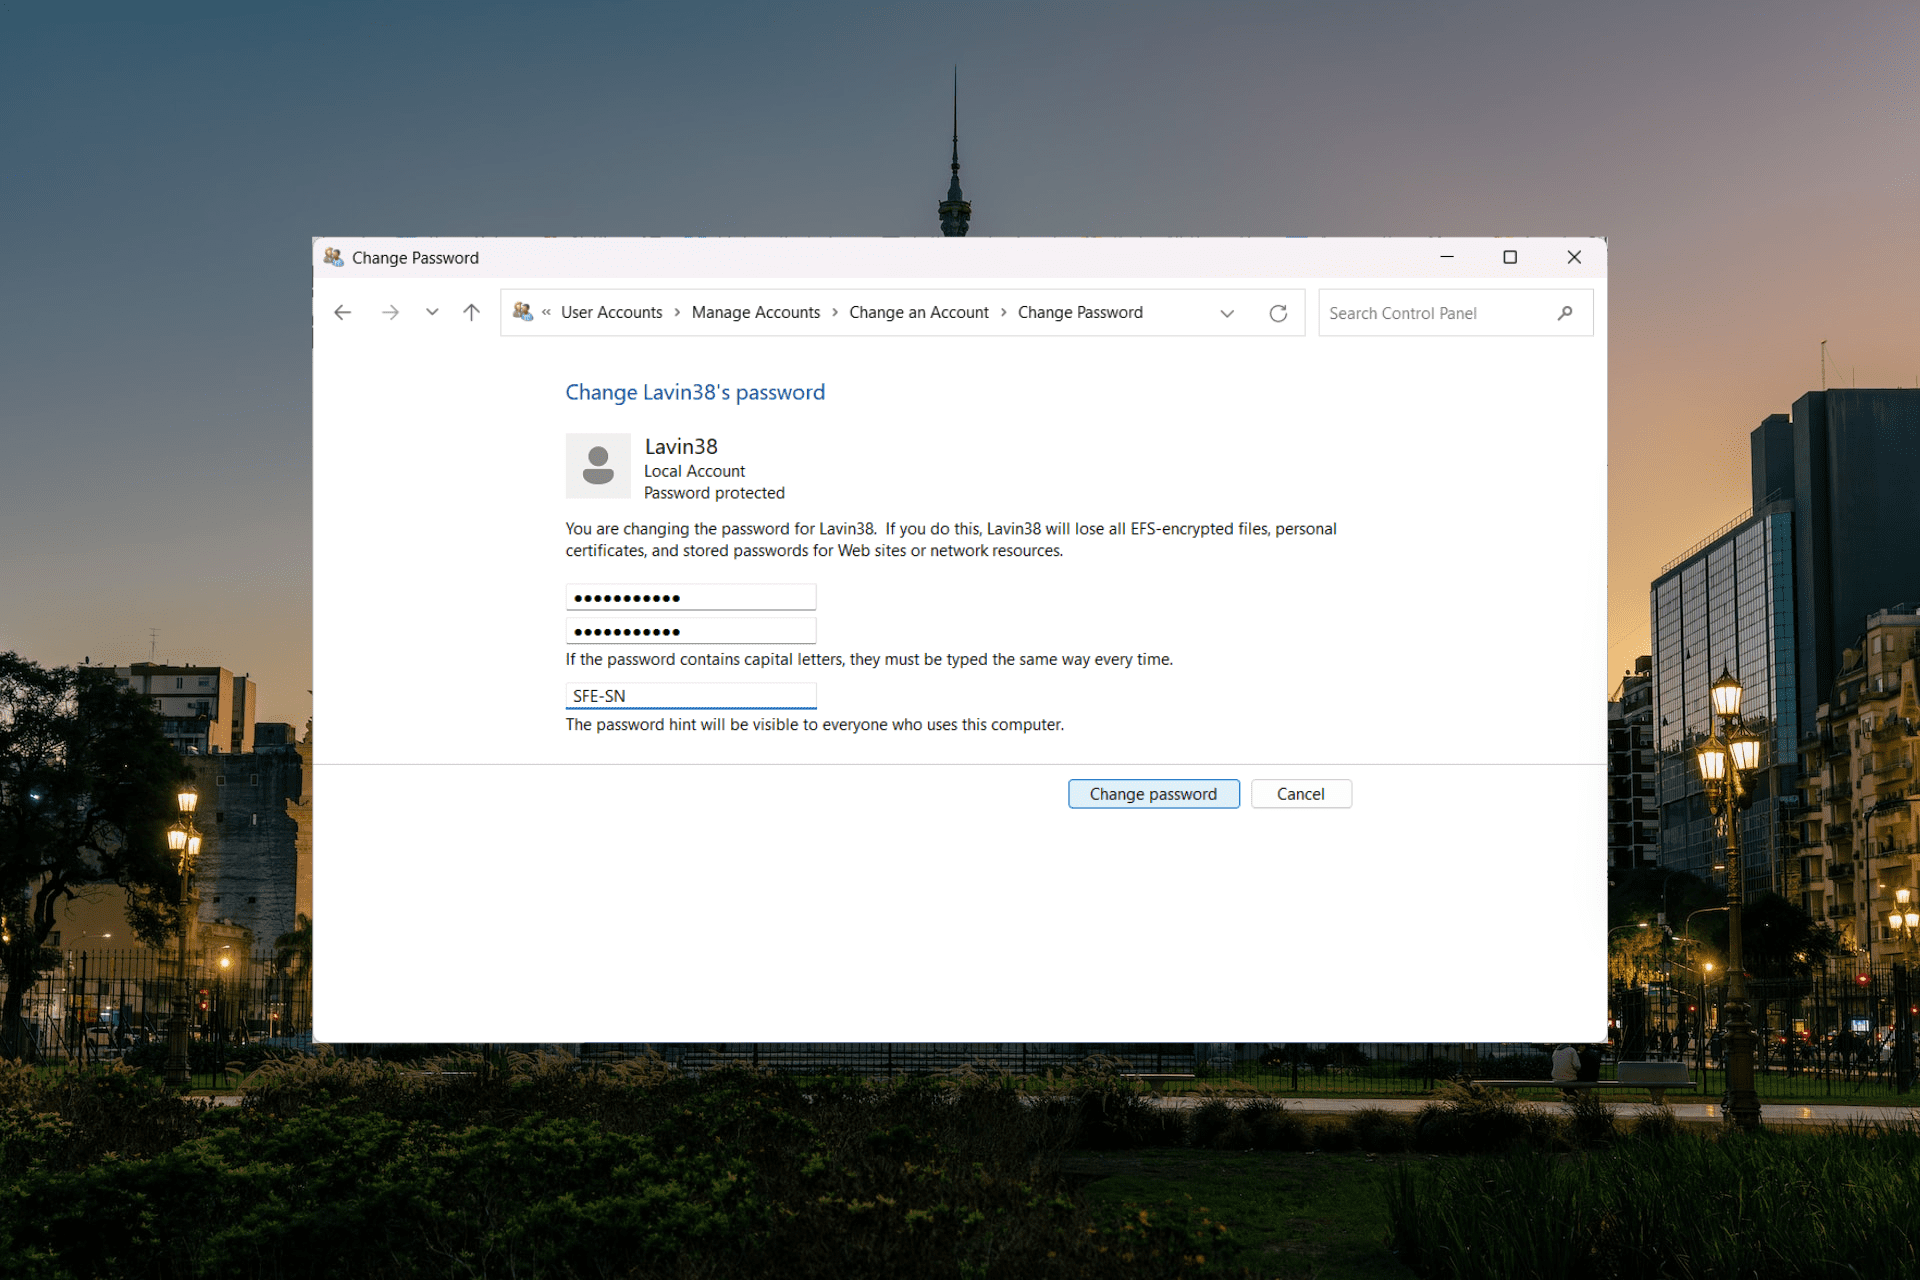Click the search magnifier icon
The image size is (1920, 1280).
tap(1565, 313)
